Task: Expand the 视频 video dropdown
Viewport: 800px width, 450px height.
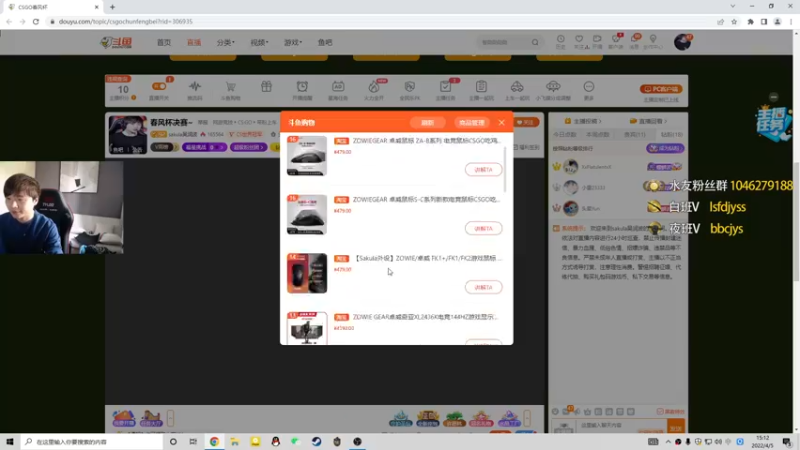Action: pos(259,42)
